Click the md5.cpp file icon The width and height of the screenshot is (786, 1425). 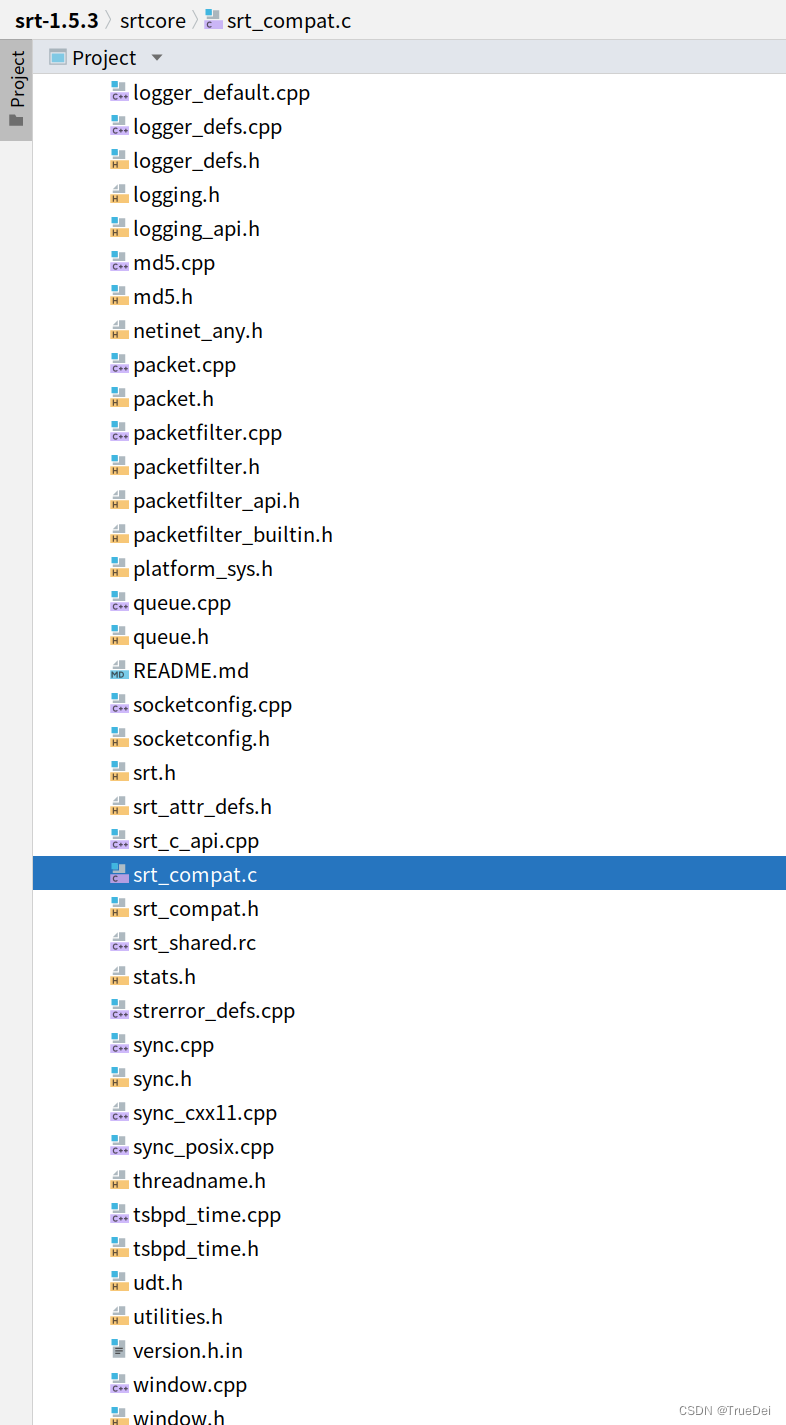pyautogui.click(x=119, y=263)
